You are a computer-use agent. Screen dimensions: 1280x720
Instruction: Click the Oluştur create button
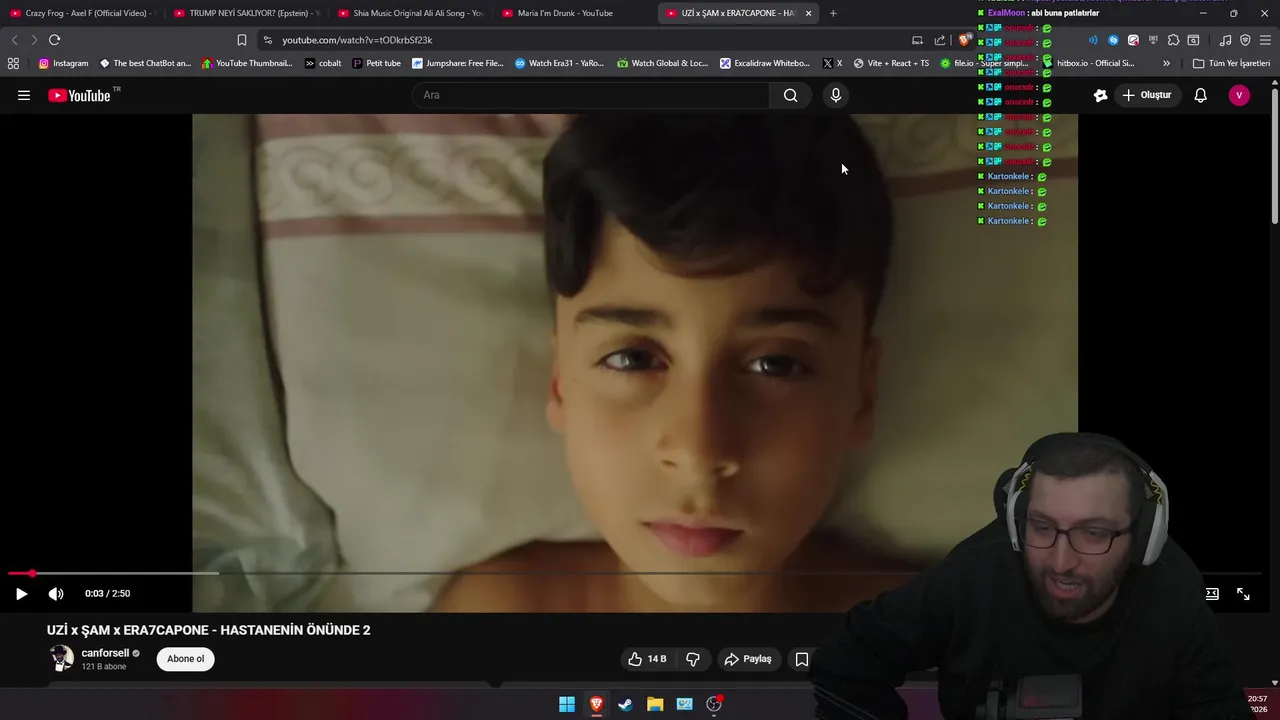(1147, 95)
